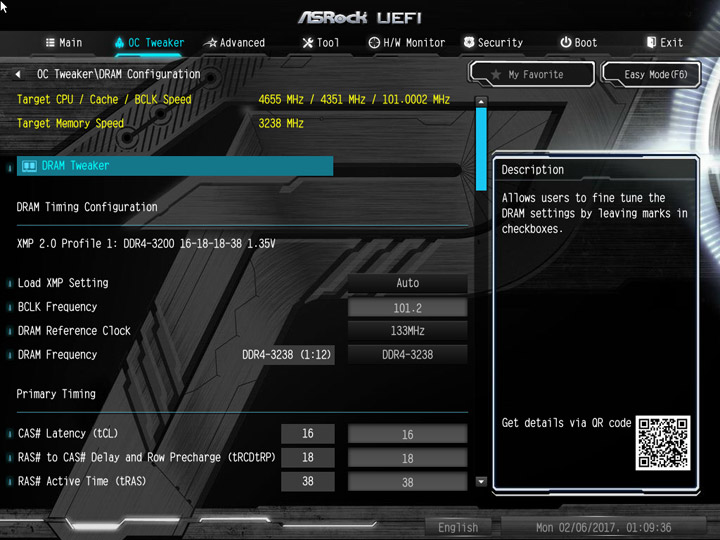Click the Exit door icon
Viewport: 720px width, 540px height.
[x=651, y=43]
